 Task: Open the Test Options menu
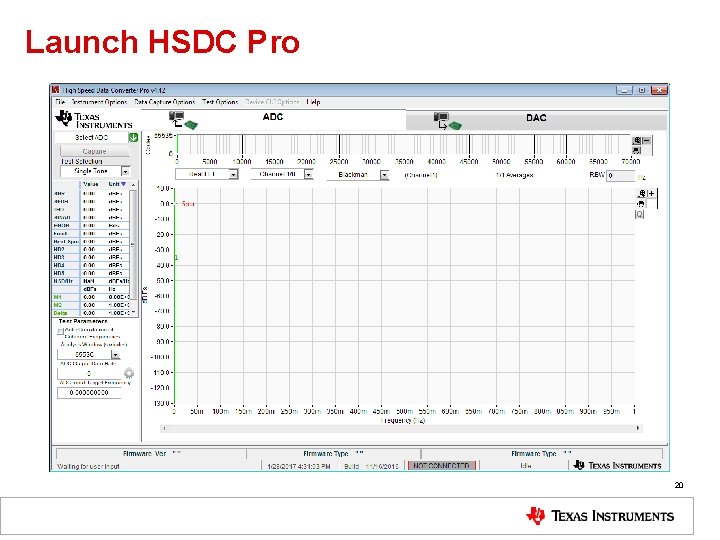[220, 102]
